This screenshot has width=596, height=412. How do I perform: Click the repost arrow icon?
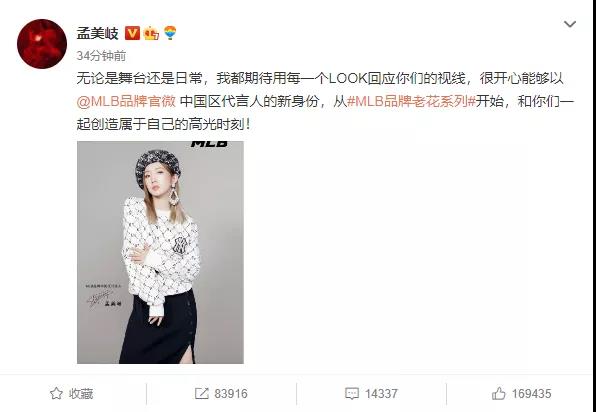click(x=201, y=393)
